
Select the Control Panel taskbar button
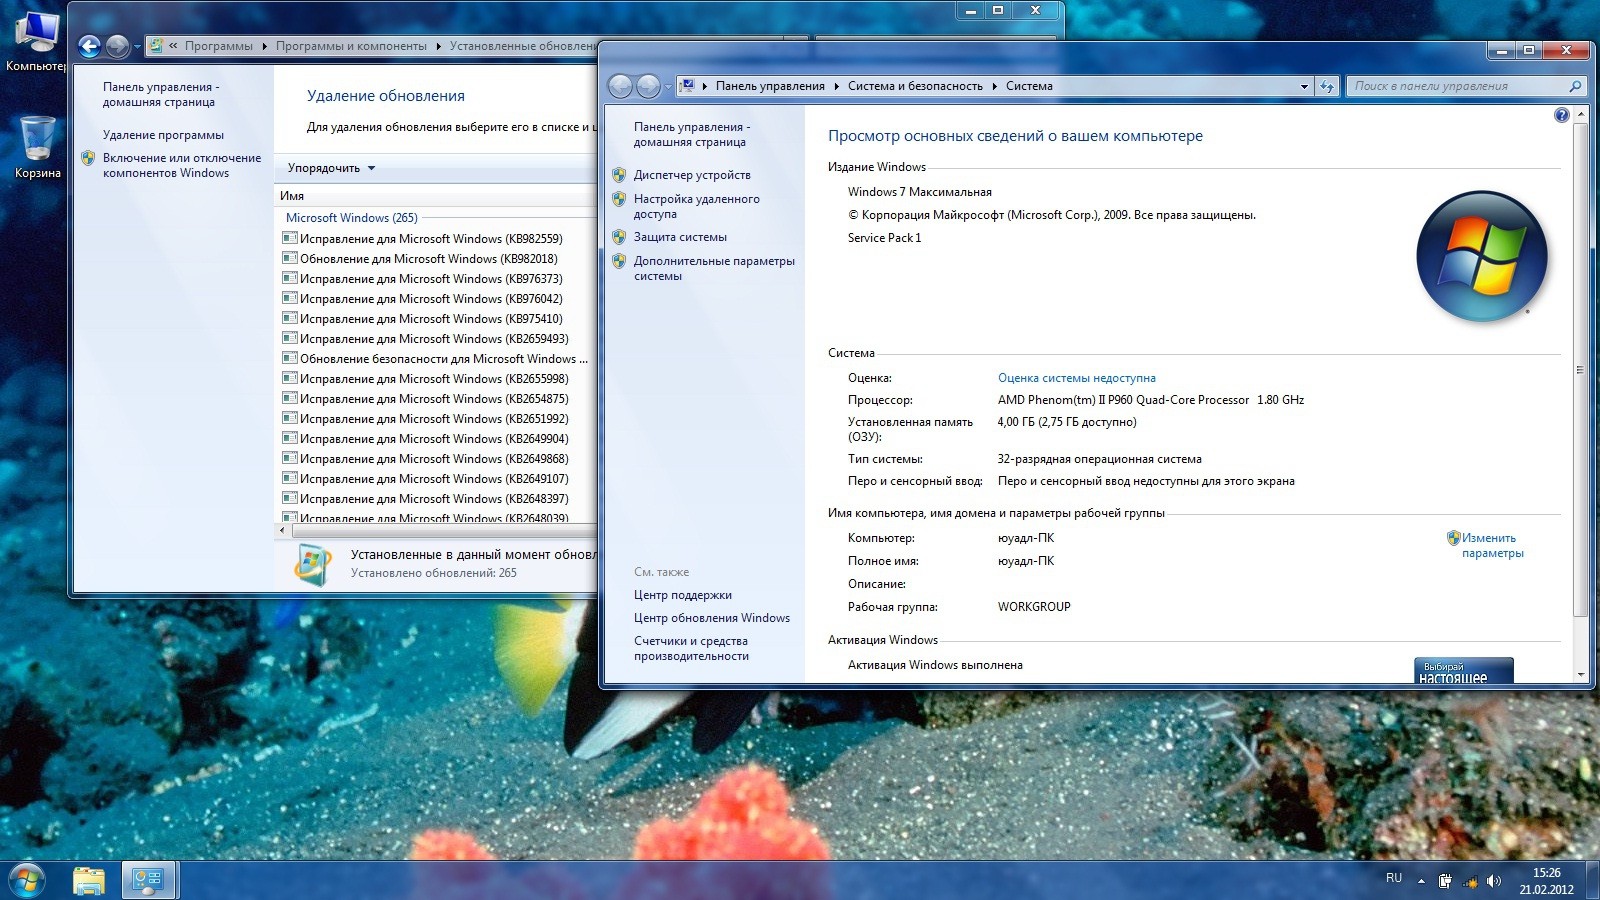(x=149, y=881)
